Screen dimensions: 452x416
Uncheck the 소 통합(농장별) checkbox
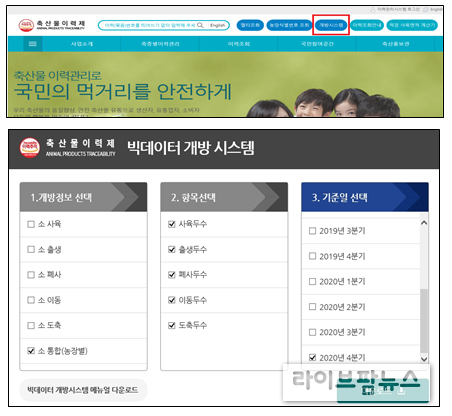(x=31, y=351)
